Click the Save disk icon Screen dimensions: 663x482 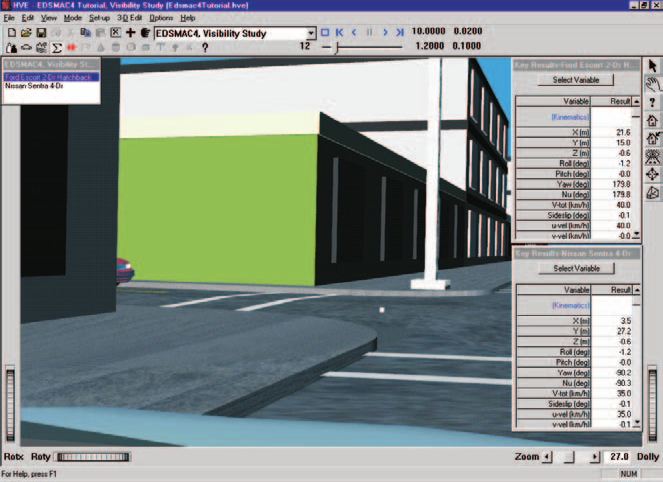point(41,33)
